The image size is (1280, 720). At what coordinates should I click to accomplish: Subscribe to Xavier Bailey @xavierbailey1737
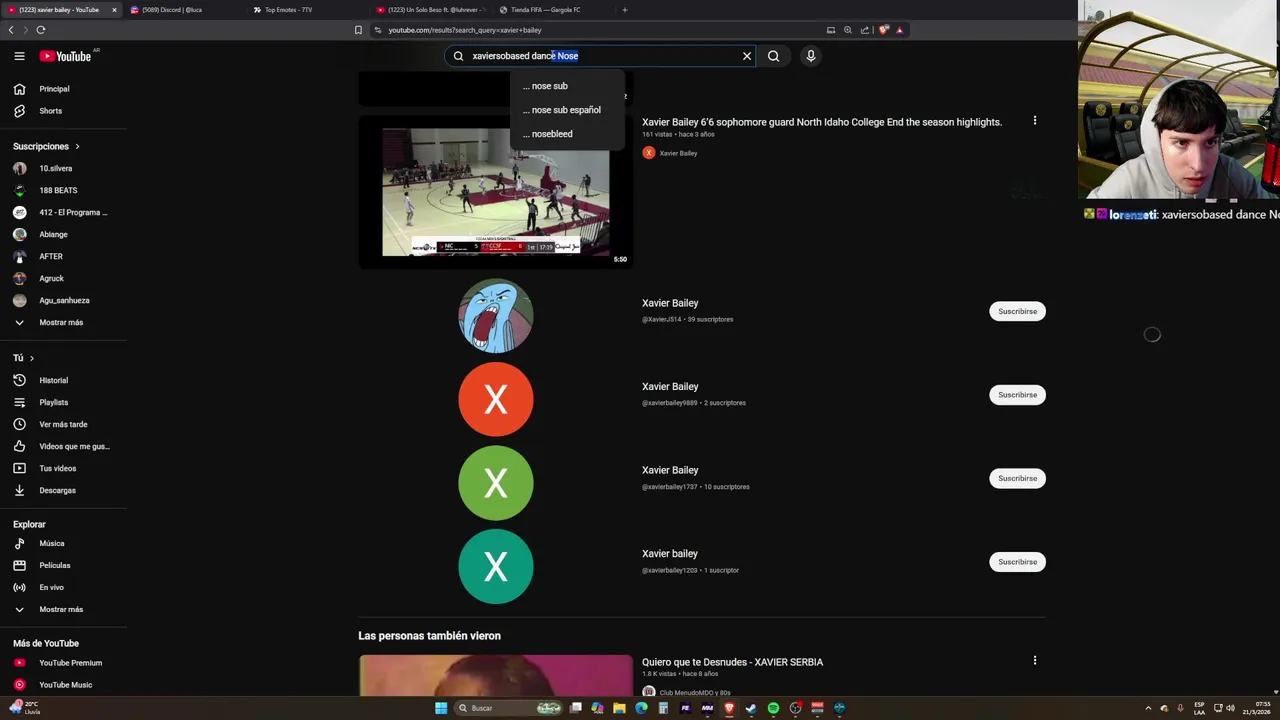[1017, 478]
